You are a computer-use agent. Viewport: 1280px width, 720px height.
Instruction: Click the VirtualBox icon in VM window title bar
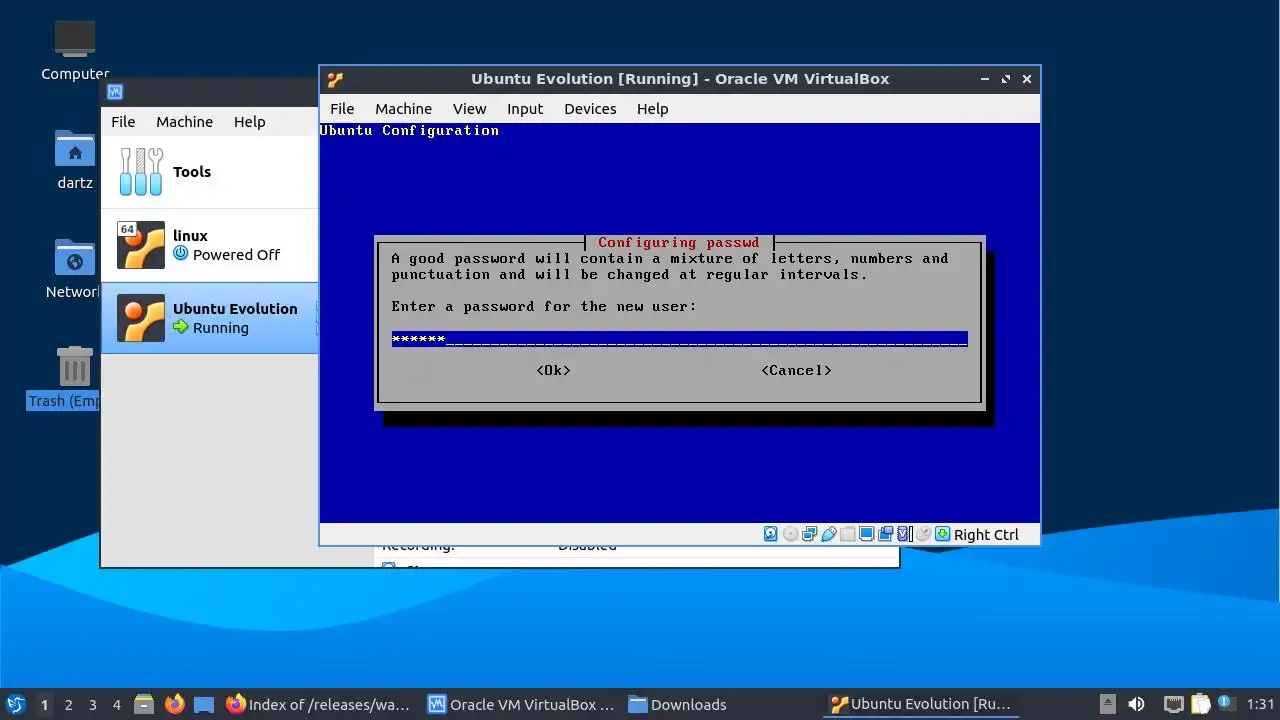pyautogui.click(x=335, y=79)
